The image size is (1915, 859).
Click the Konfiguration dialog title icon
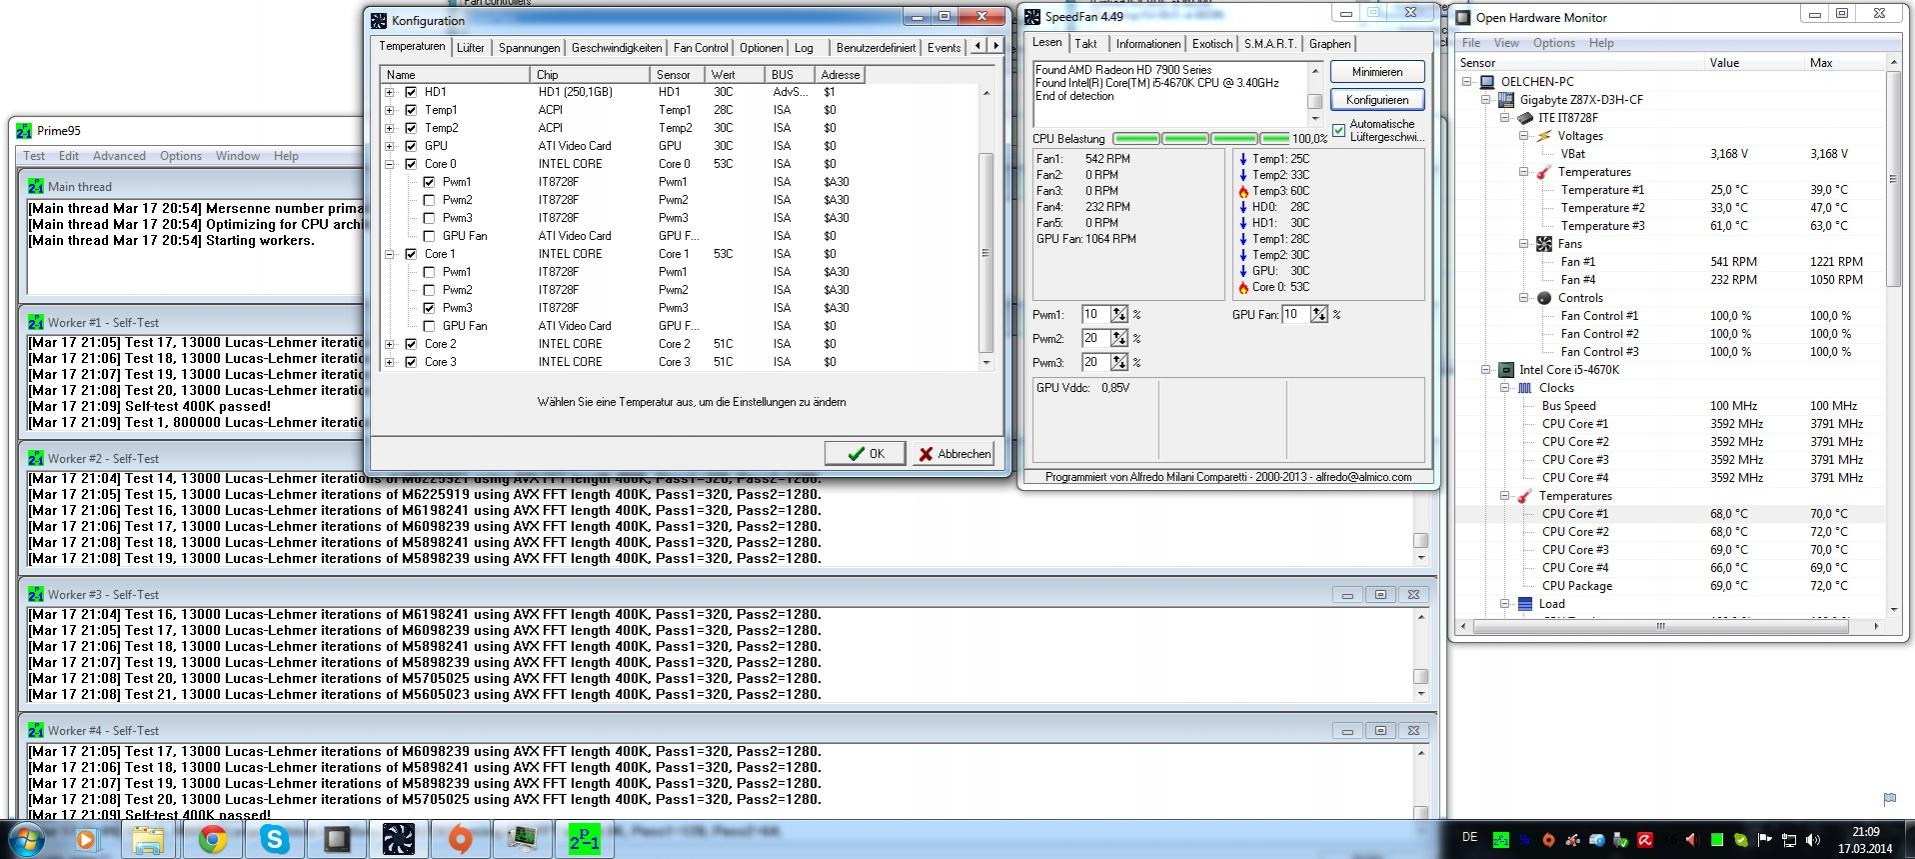379,20
